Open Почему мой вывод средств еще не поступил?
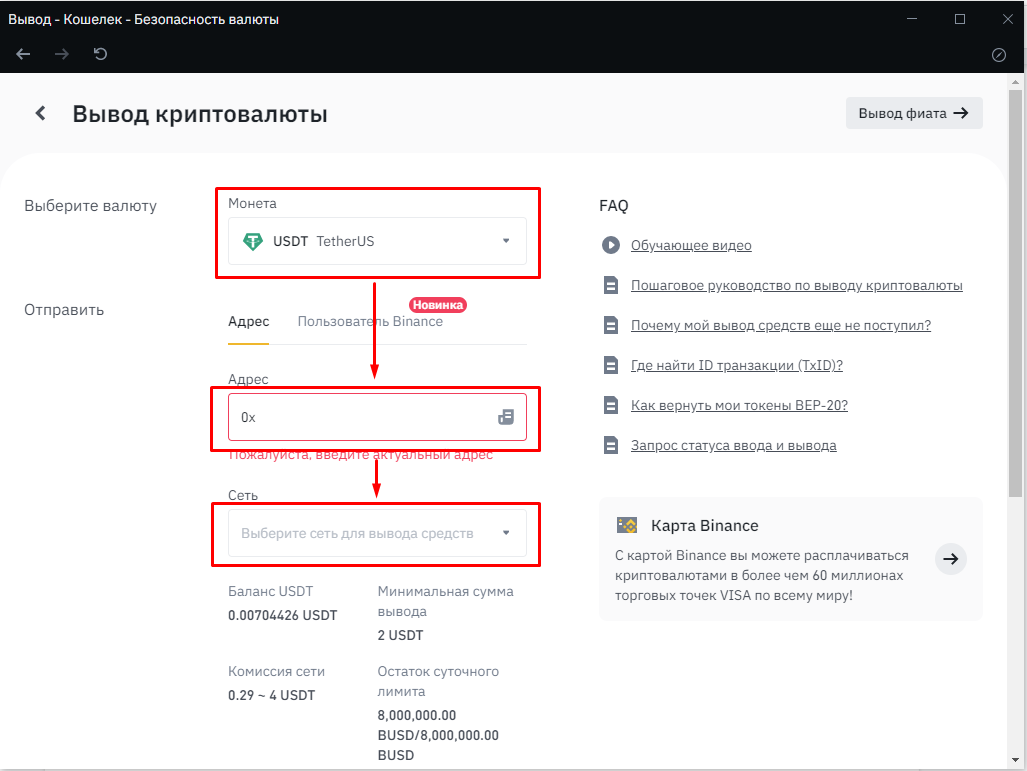 click(781, 326)
